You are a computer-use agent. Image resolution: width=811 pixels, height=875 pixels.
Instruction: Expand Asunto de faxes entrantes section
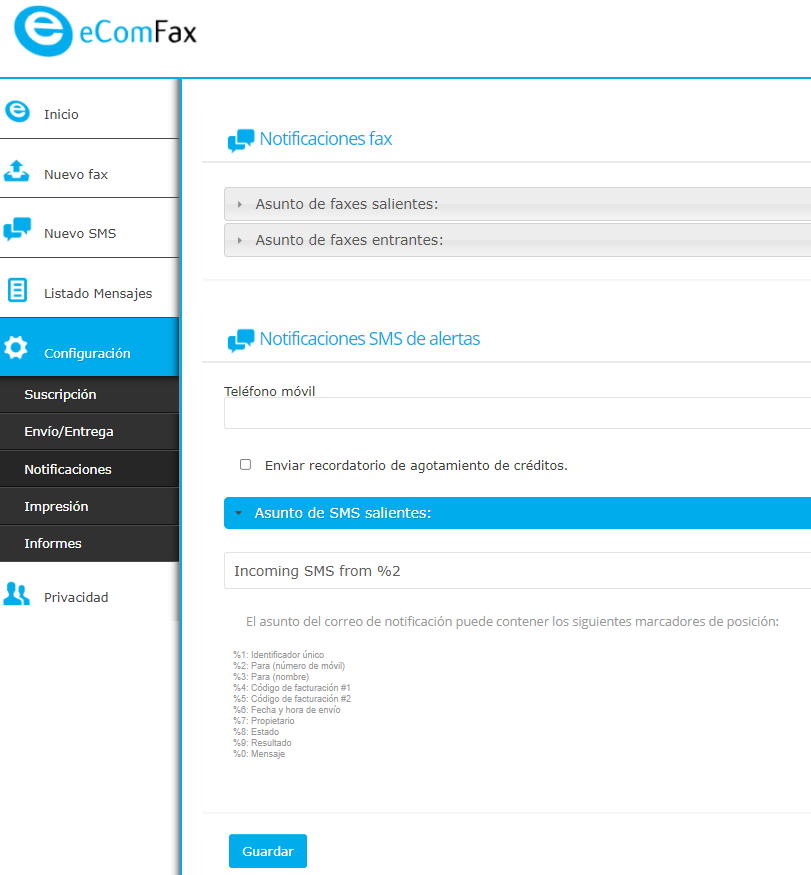[x=517, y=240]
